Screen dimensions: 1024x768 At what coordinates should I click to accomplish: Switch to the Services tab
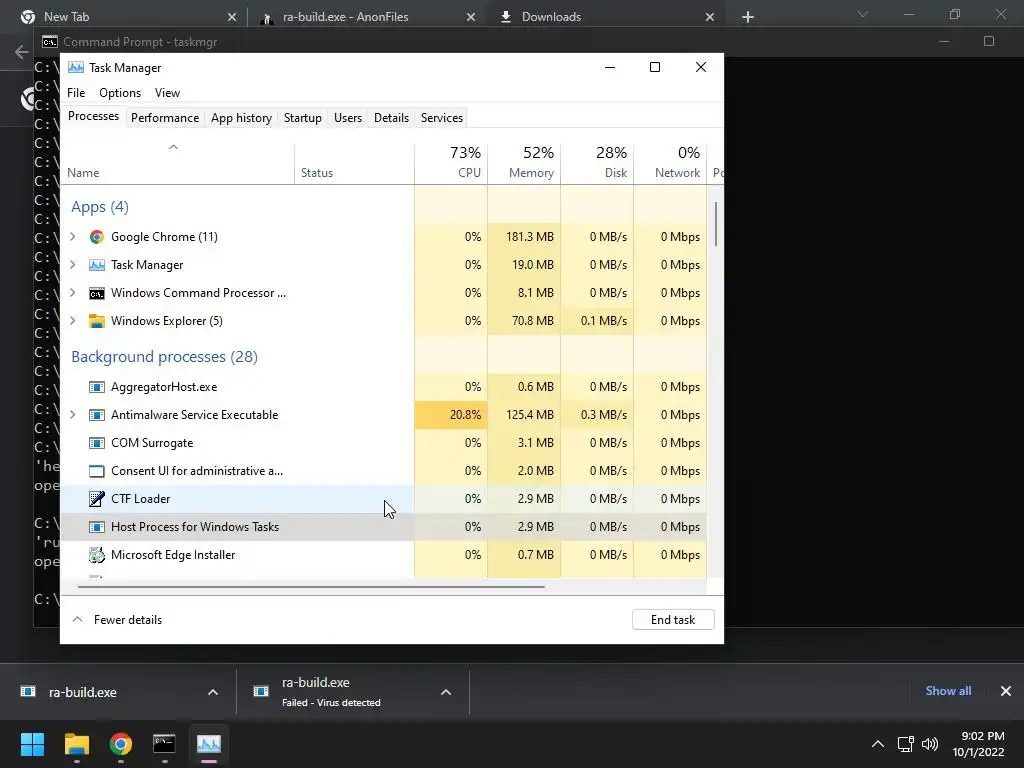point(441,118)
